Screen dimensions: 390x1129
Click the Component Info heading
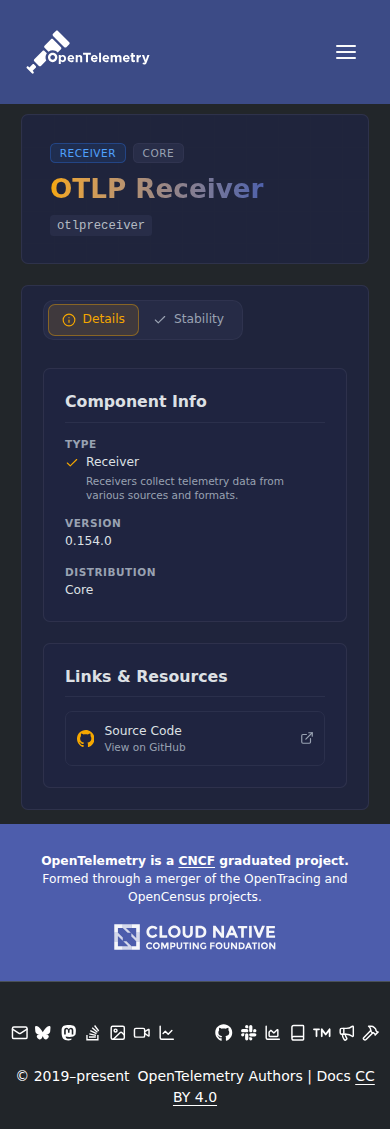[x=136, y=402]
